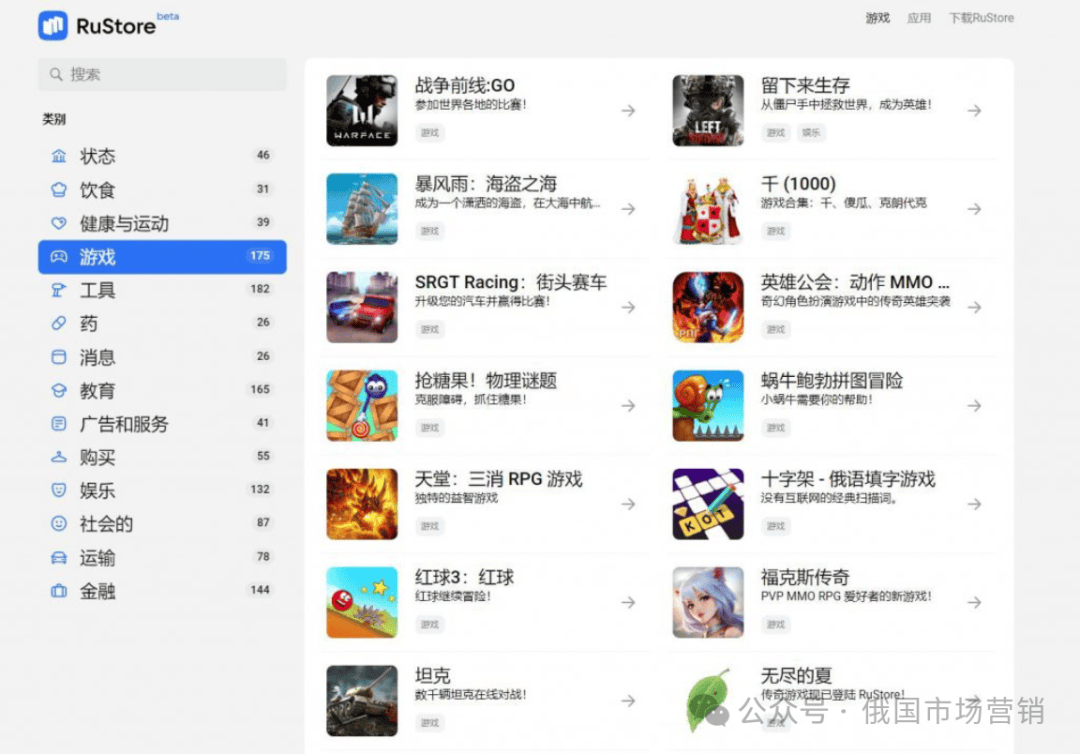This screenshot has height=754, width=1080.
Task: Open the pirate ship icon for 暴风雨：海盗之海
Action: tap(362, 209)
